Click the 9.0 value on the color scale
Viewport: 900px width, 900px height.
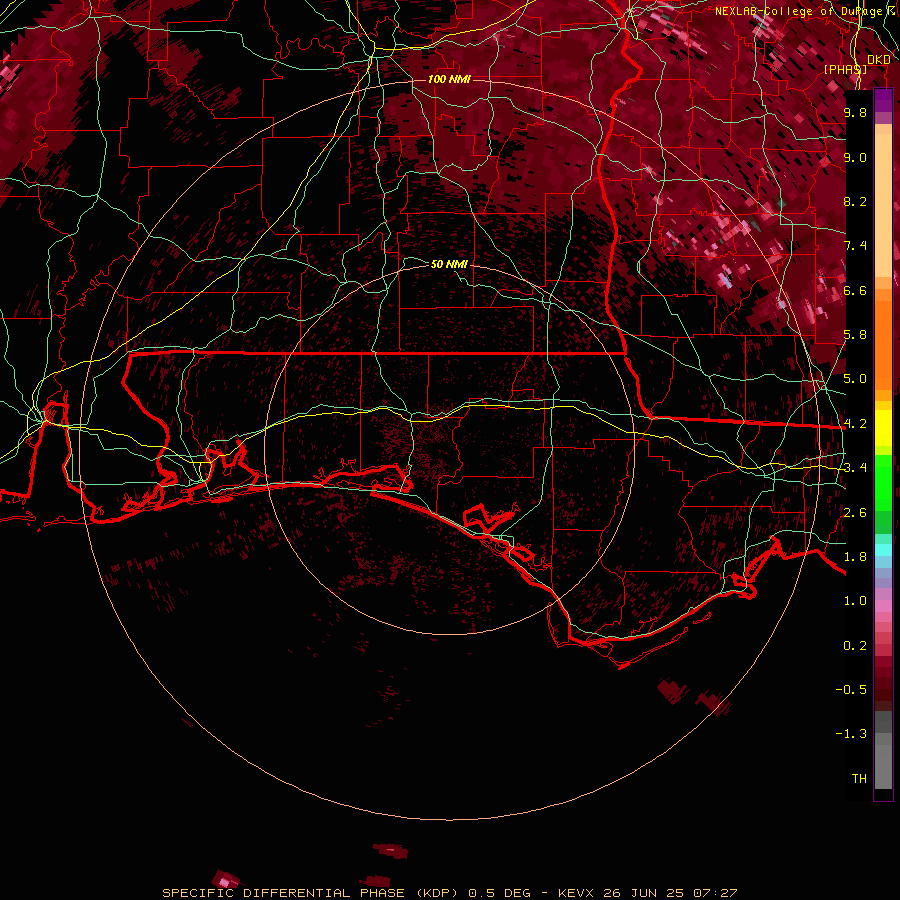point(855,157)
